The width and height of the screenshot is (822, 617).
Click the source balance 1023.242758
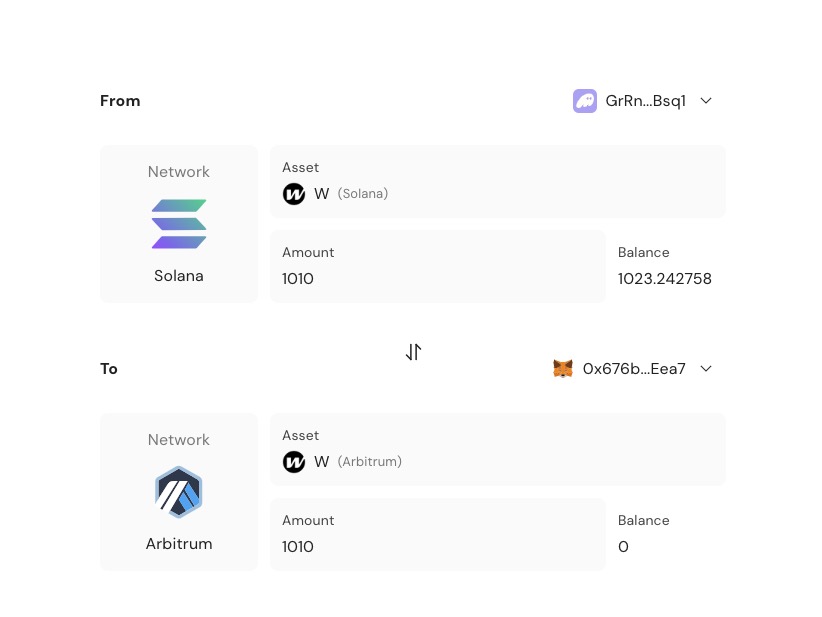(x=664, y=279)
